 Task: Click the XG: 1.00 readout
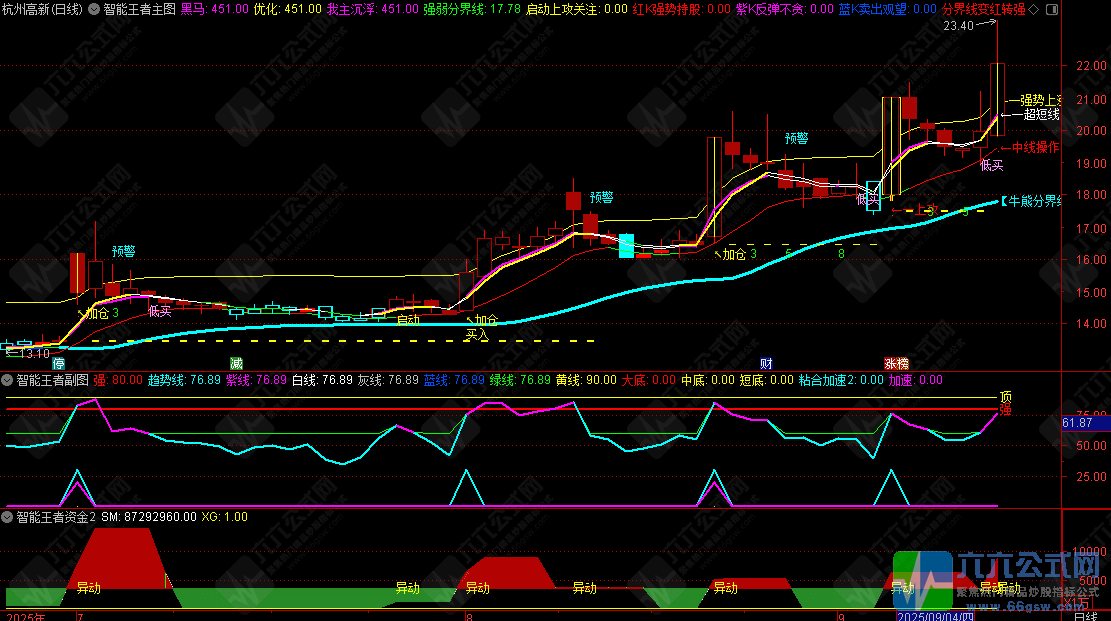pos(225,517)
